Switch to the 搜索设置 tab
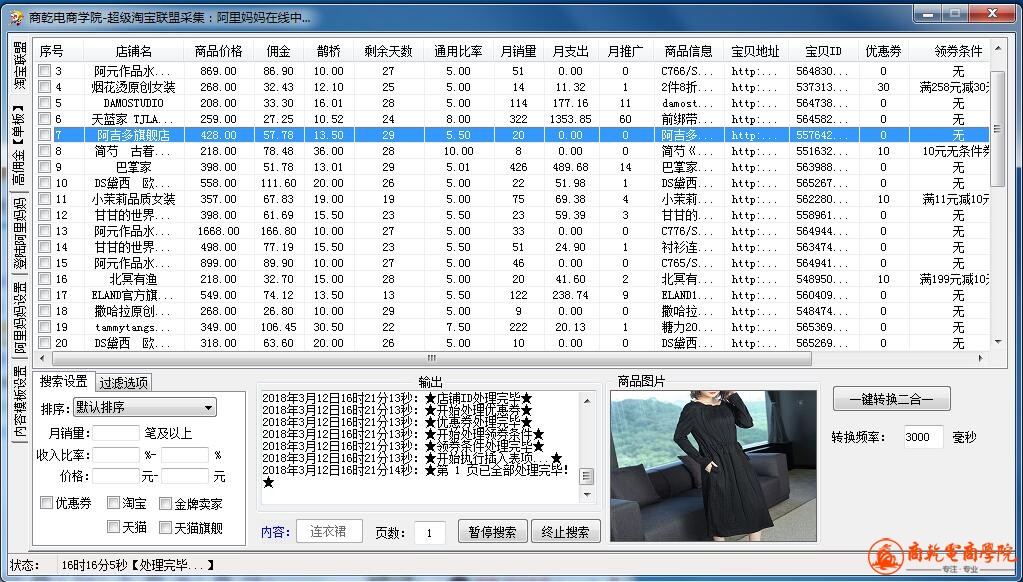 coord(63,382)
